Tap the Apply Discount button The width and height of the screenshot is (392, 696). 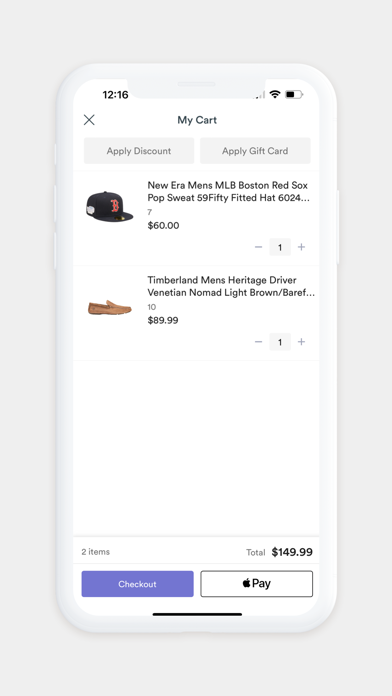139,151
